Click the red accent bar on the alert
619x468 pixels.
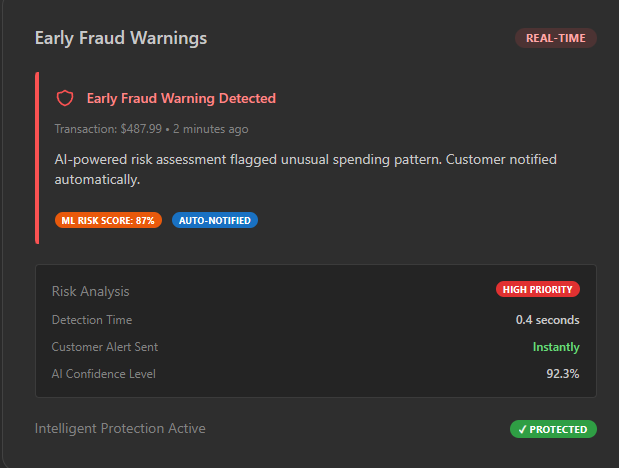pos(37,158)
